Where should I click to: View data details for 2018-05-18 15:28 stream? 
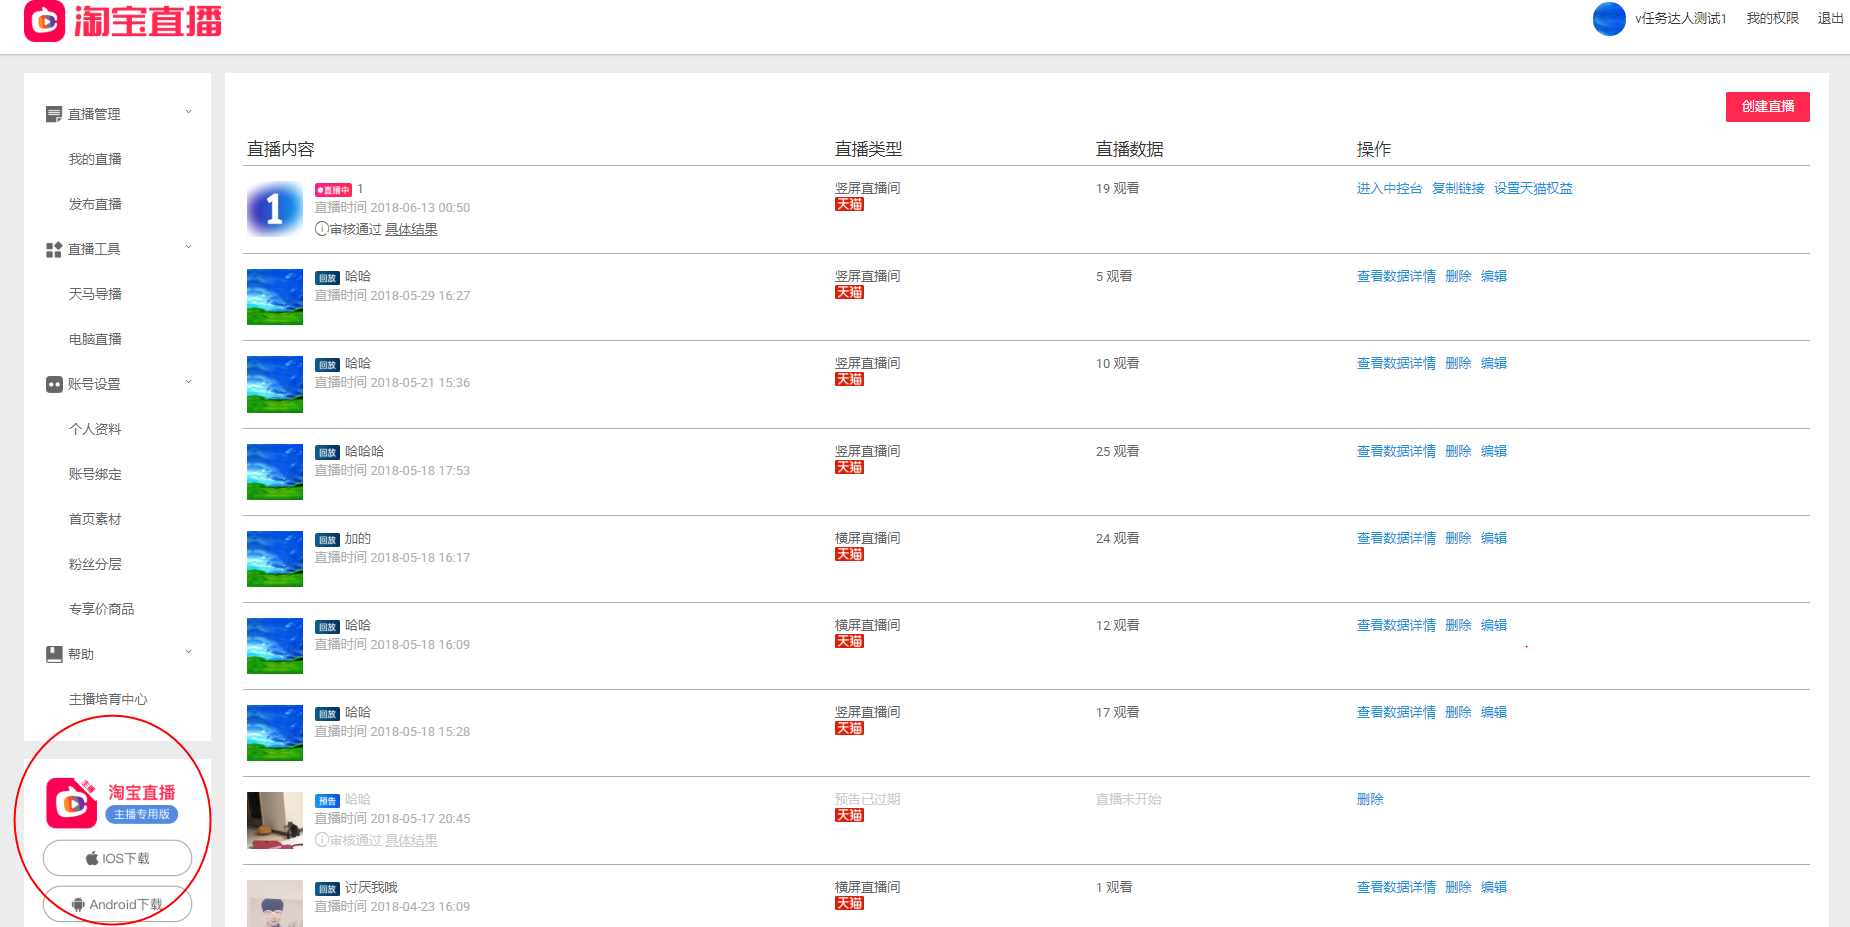click(1396, 712)
